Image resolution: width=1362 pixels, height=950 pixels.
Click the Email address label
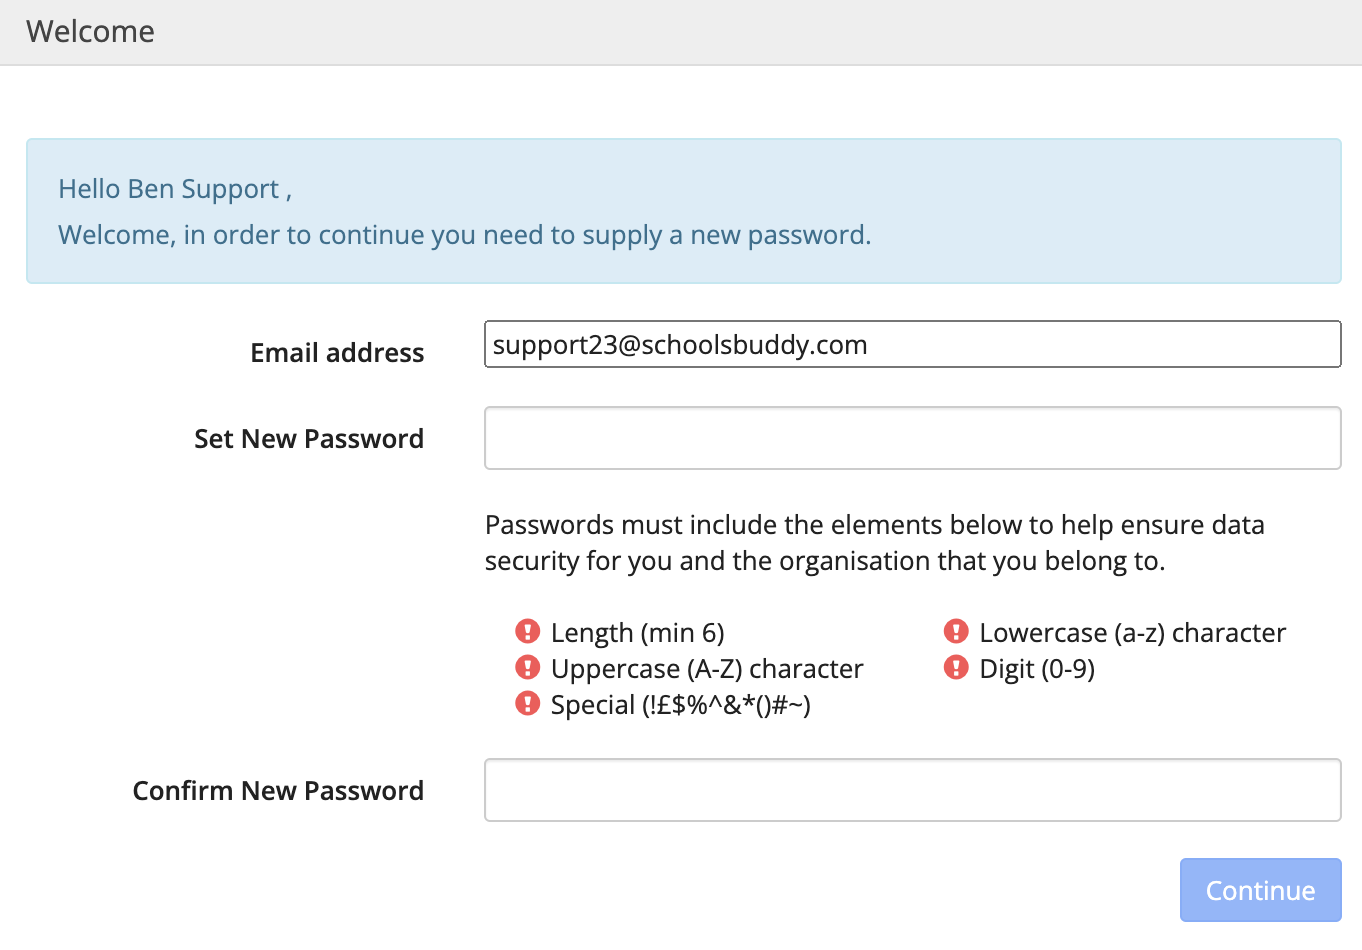coord(337,353)
